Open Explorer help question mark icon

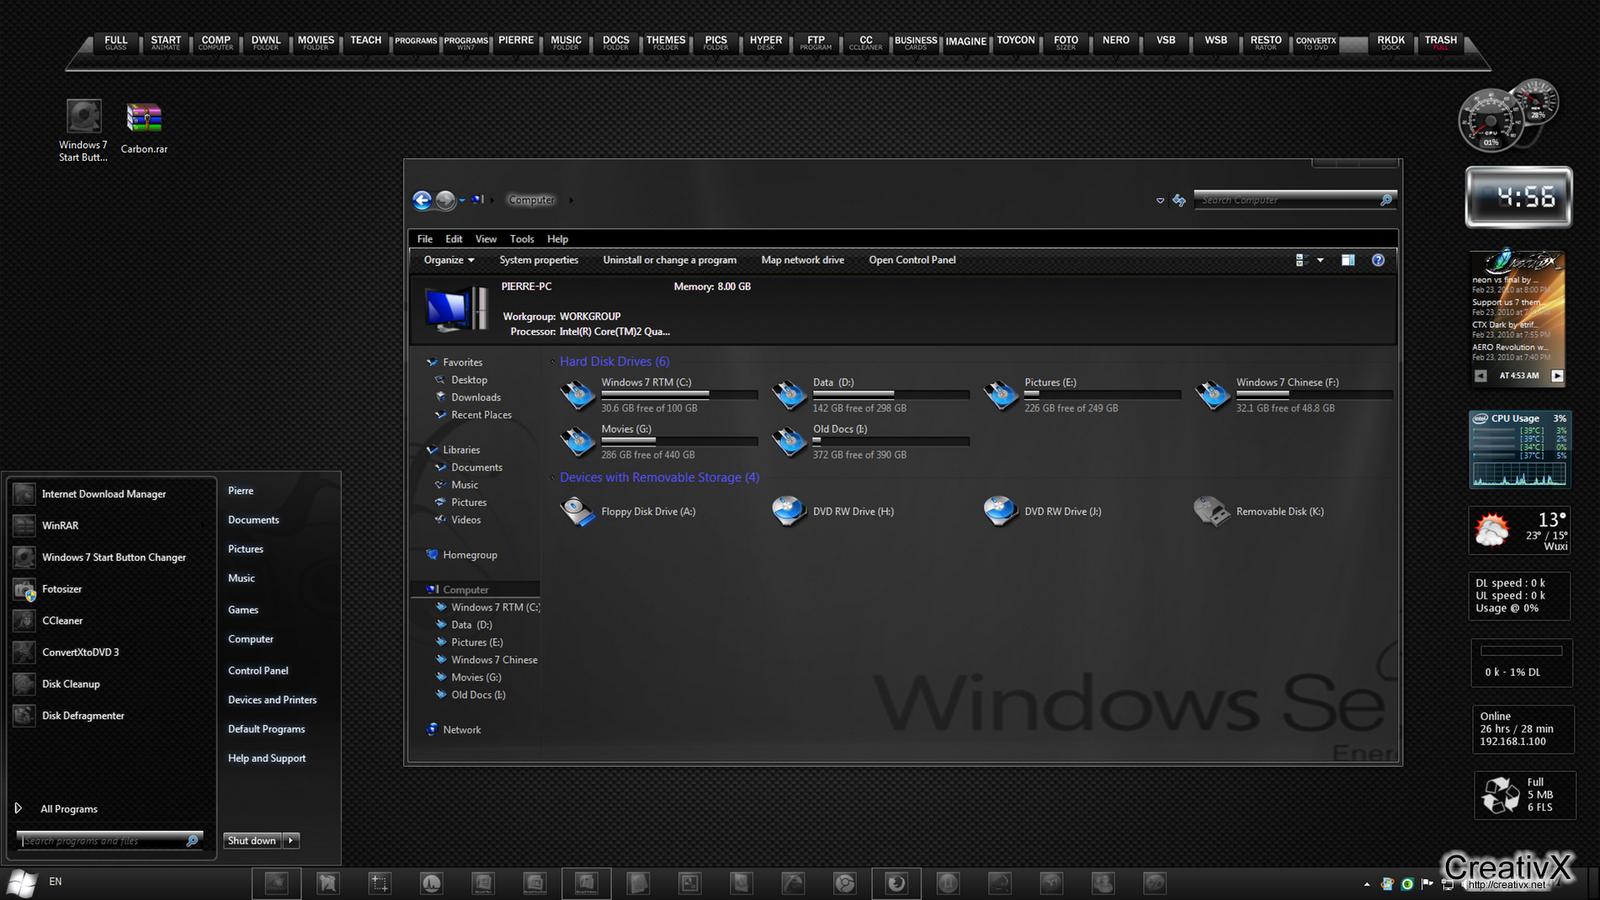tap(1378, 260)
